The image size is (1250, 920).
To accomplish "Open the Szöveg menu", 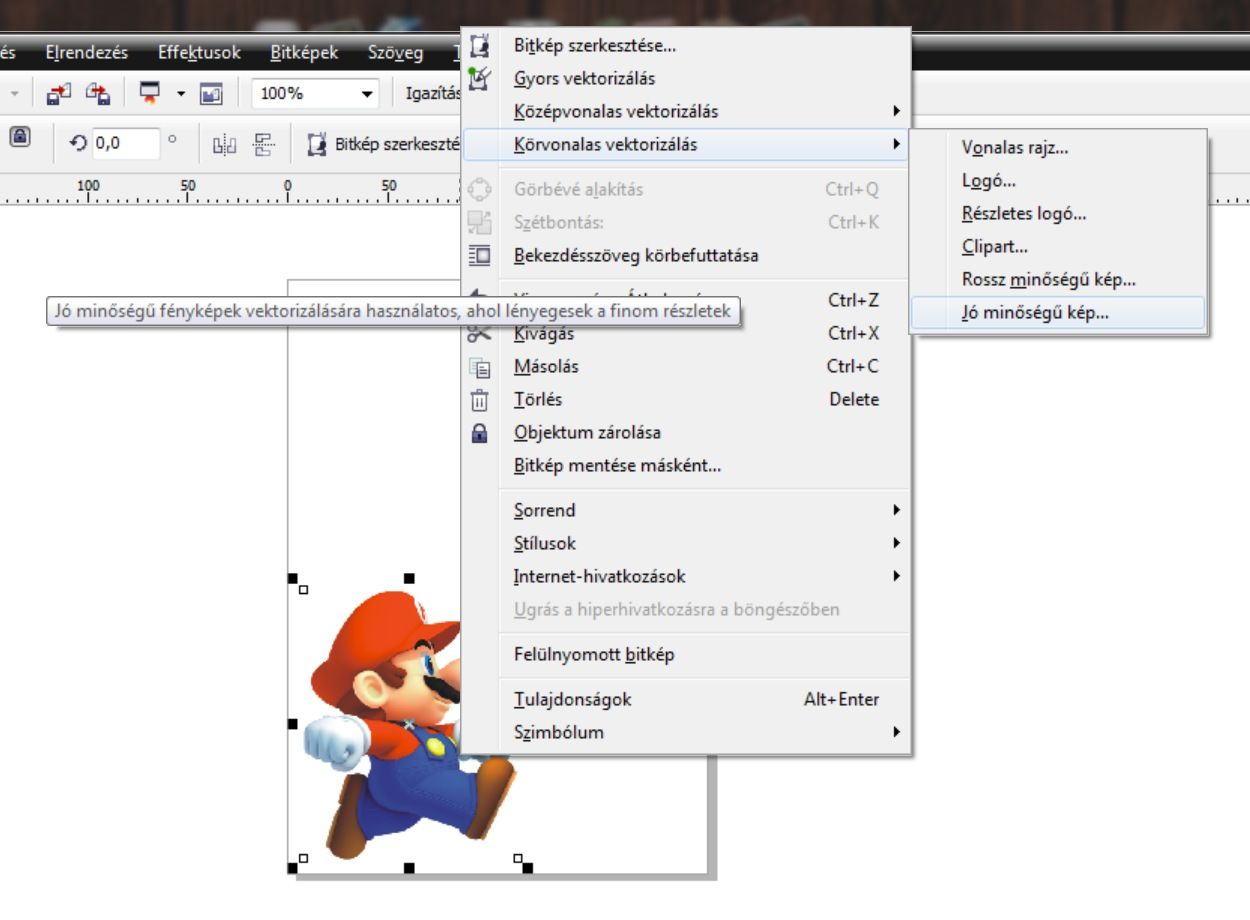I will [x=395, y=53].
